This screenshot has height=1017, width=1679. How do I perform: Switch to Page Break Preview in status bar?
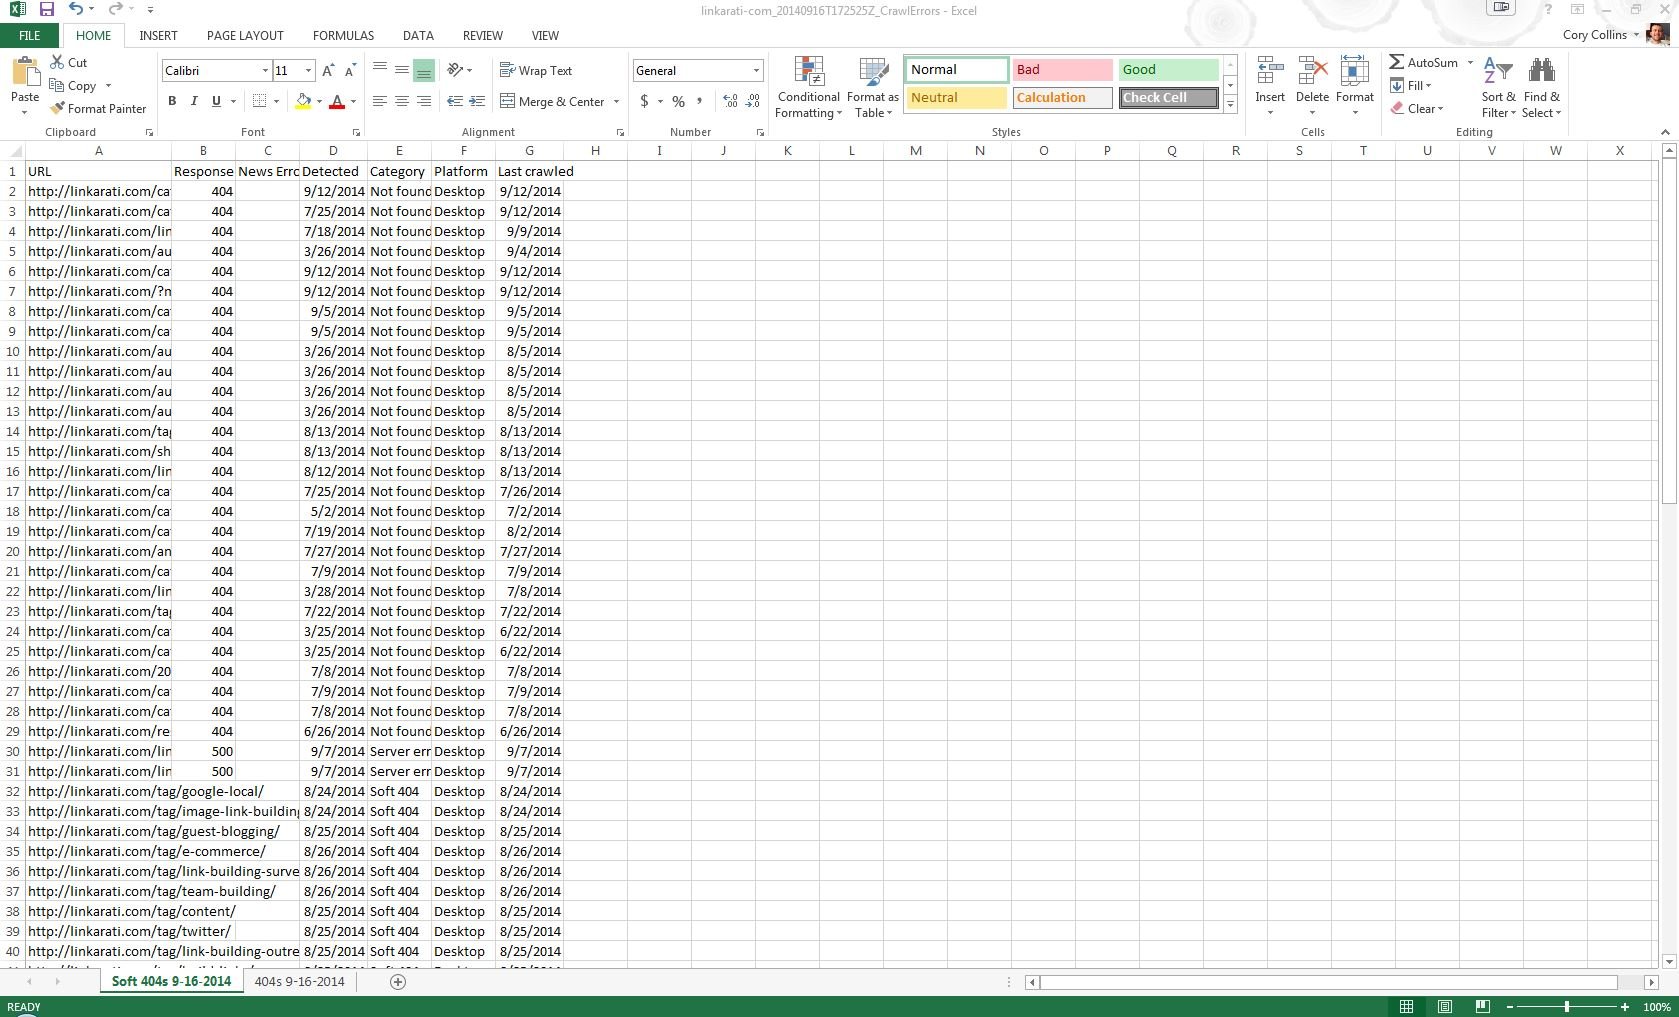(x=1483, y=1006)
